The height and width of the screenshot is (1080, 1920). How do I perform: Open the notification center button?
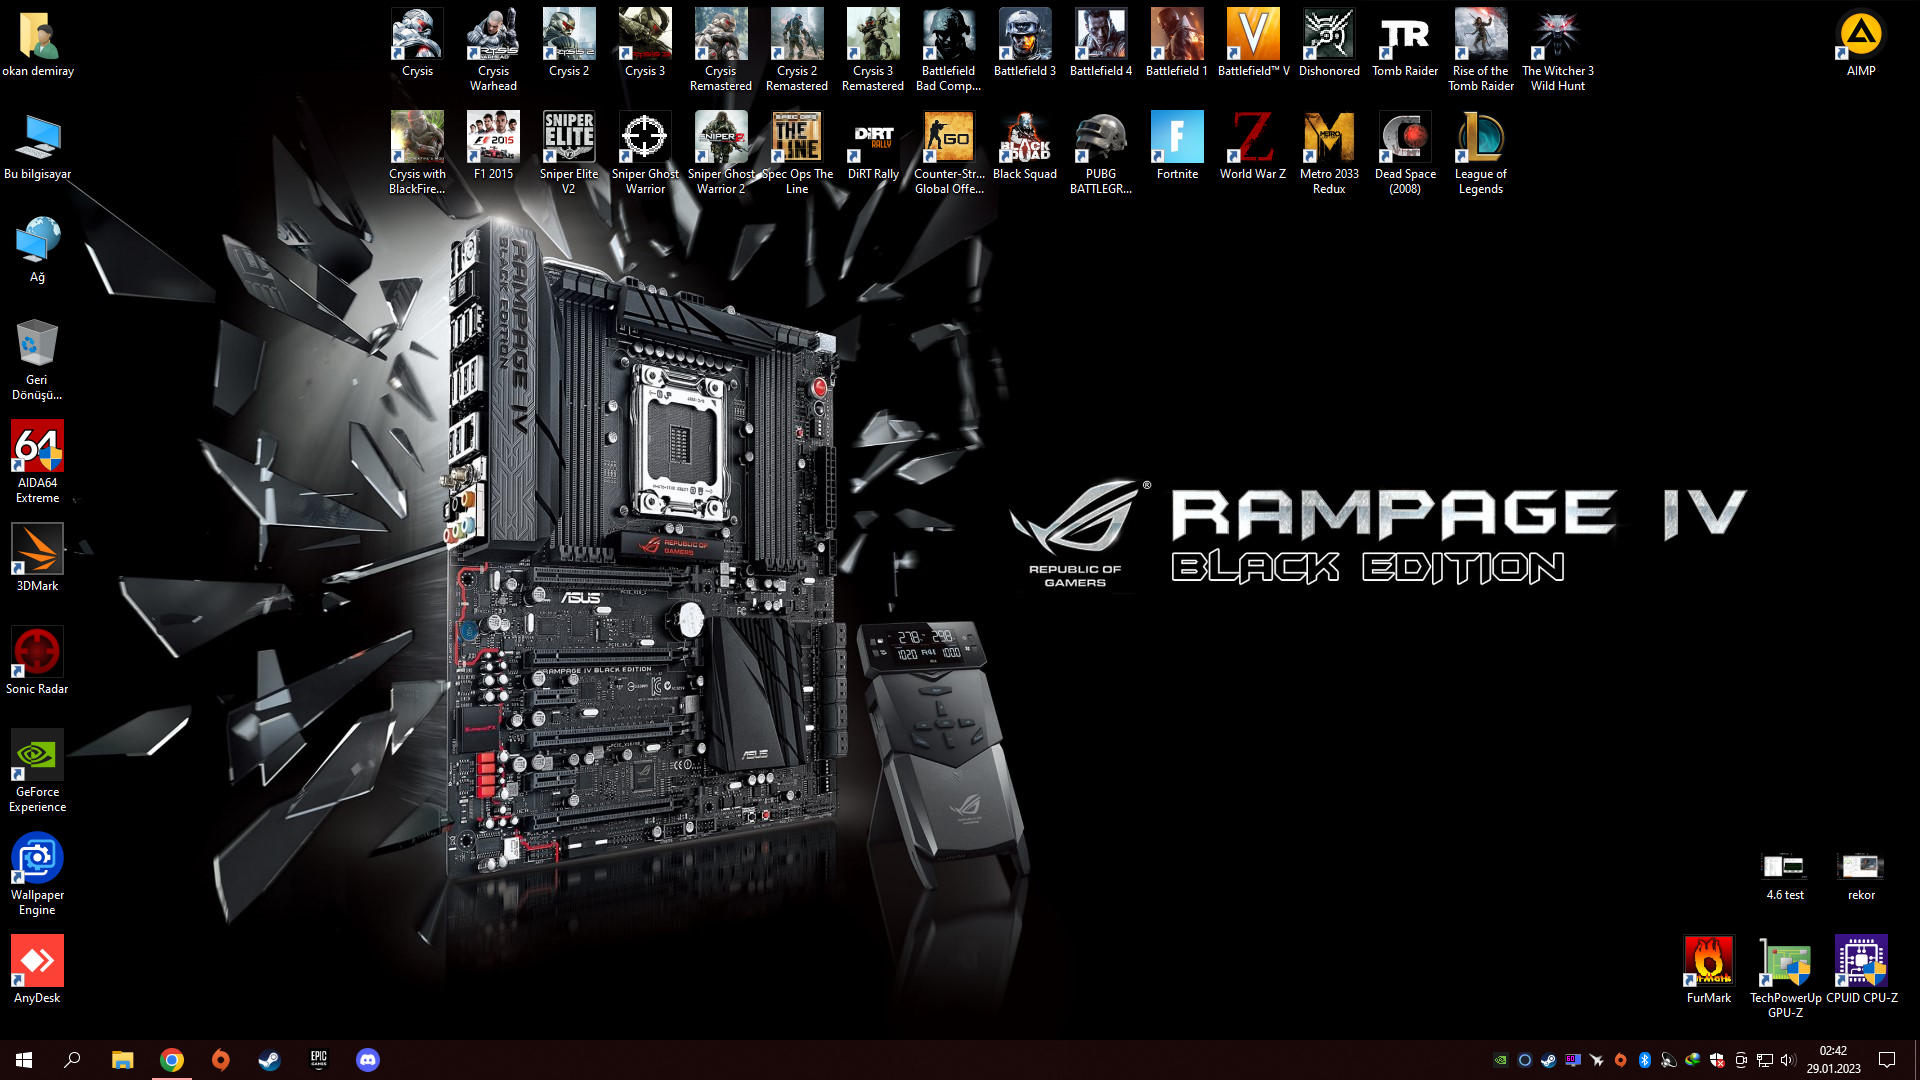pos(1887,1060)
